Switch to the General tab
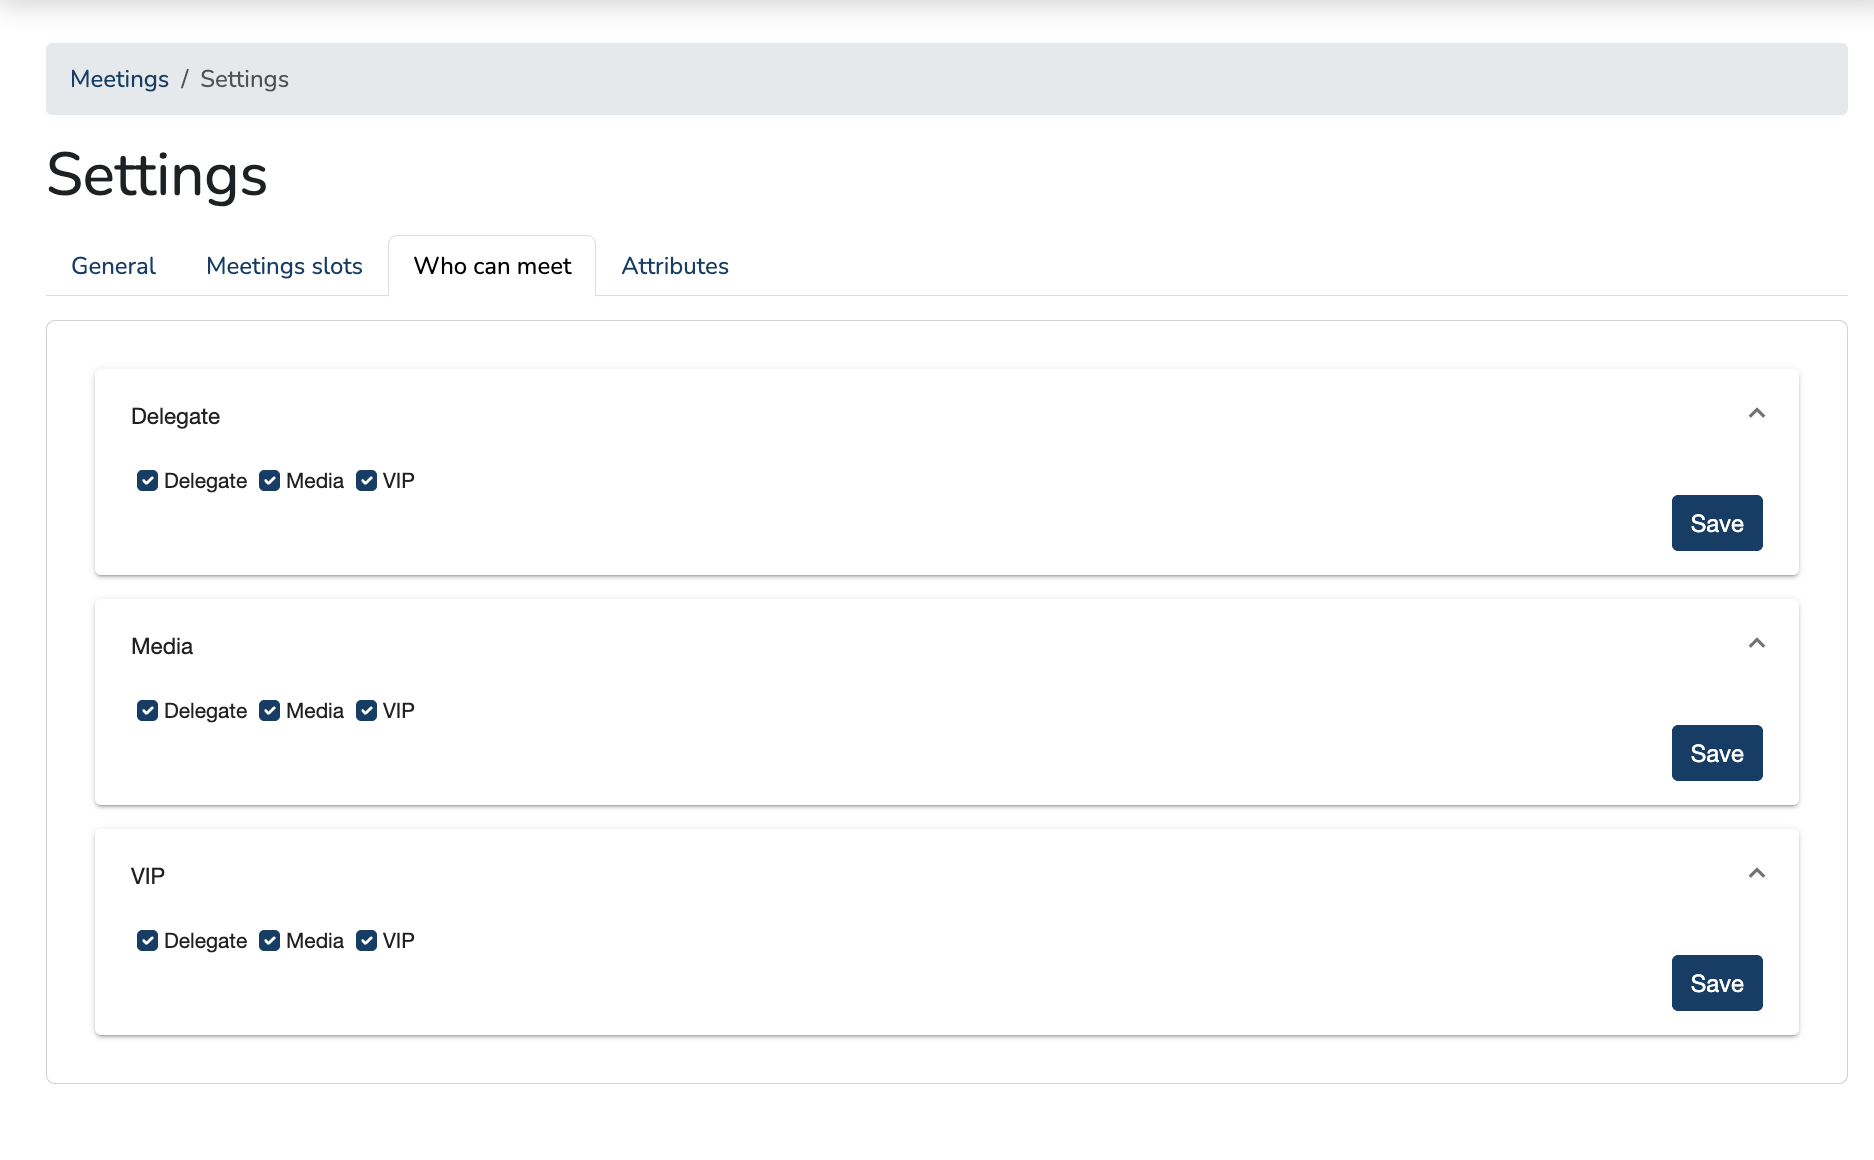Screen dimensions: 1874x1160 click(113, 266)
